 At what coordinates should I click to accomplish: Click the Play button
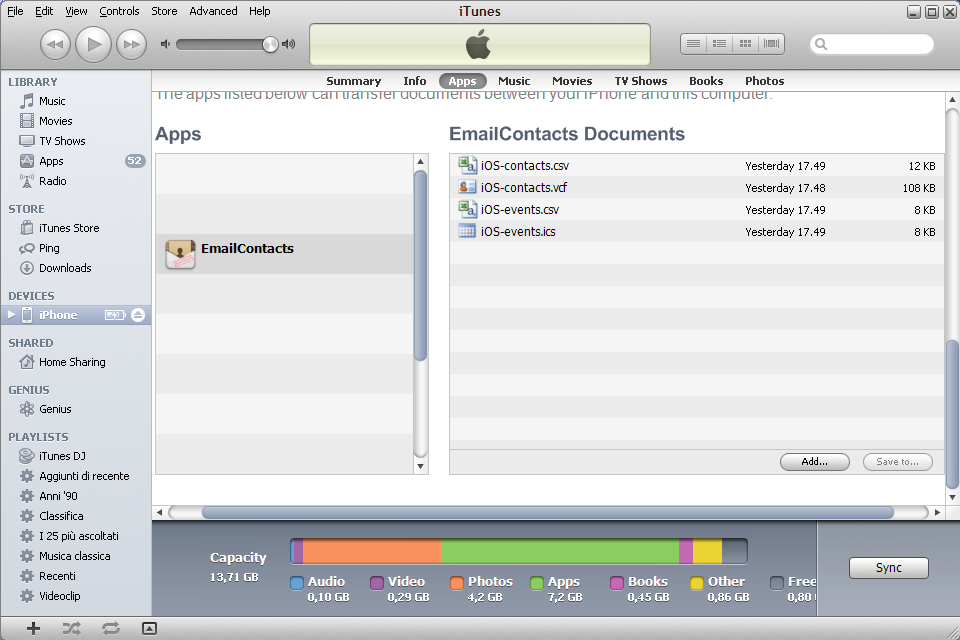point(93,44)
